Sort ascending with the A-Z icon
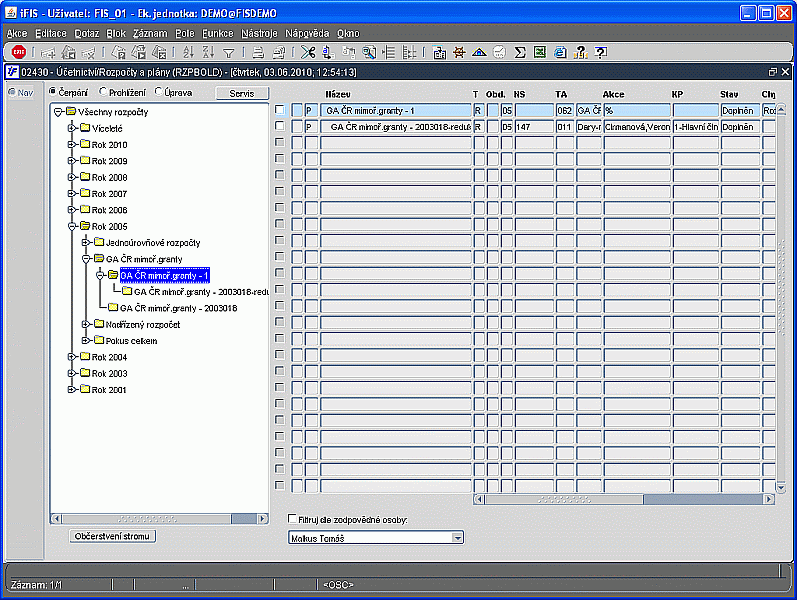Screen dimensions: 797x600 tap(189, 52)
